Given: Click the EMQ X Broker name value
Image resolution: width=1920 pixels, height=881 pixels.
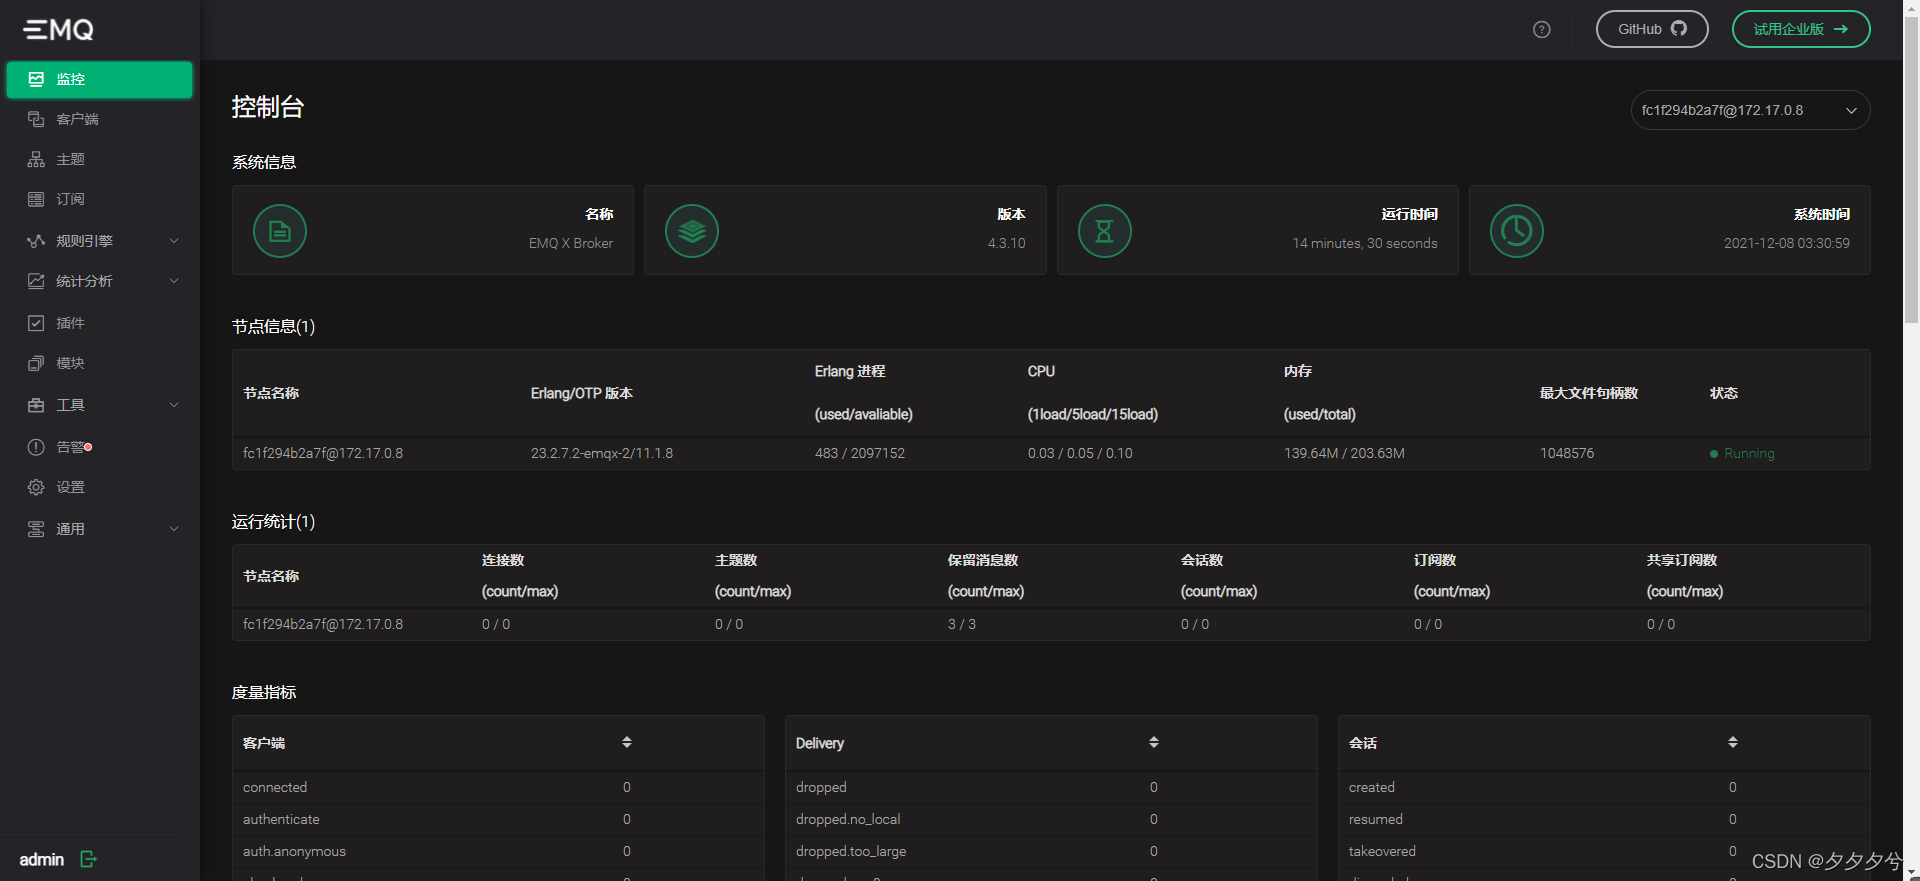Looking at the screenshot, I should tap(571, 243).
